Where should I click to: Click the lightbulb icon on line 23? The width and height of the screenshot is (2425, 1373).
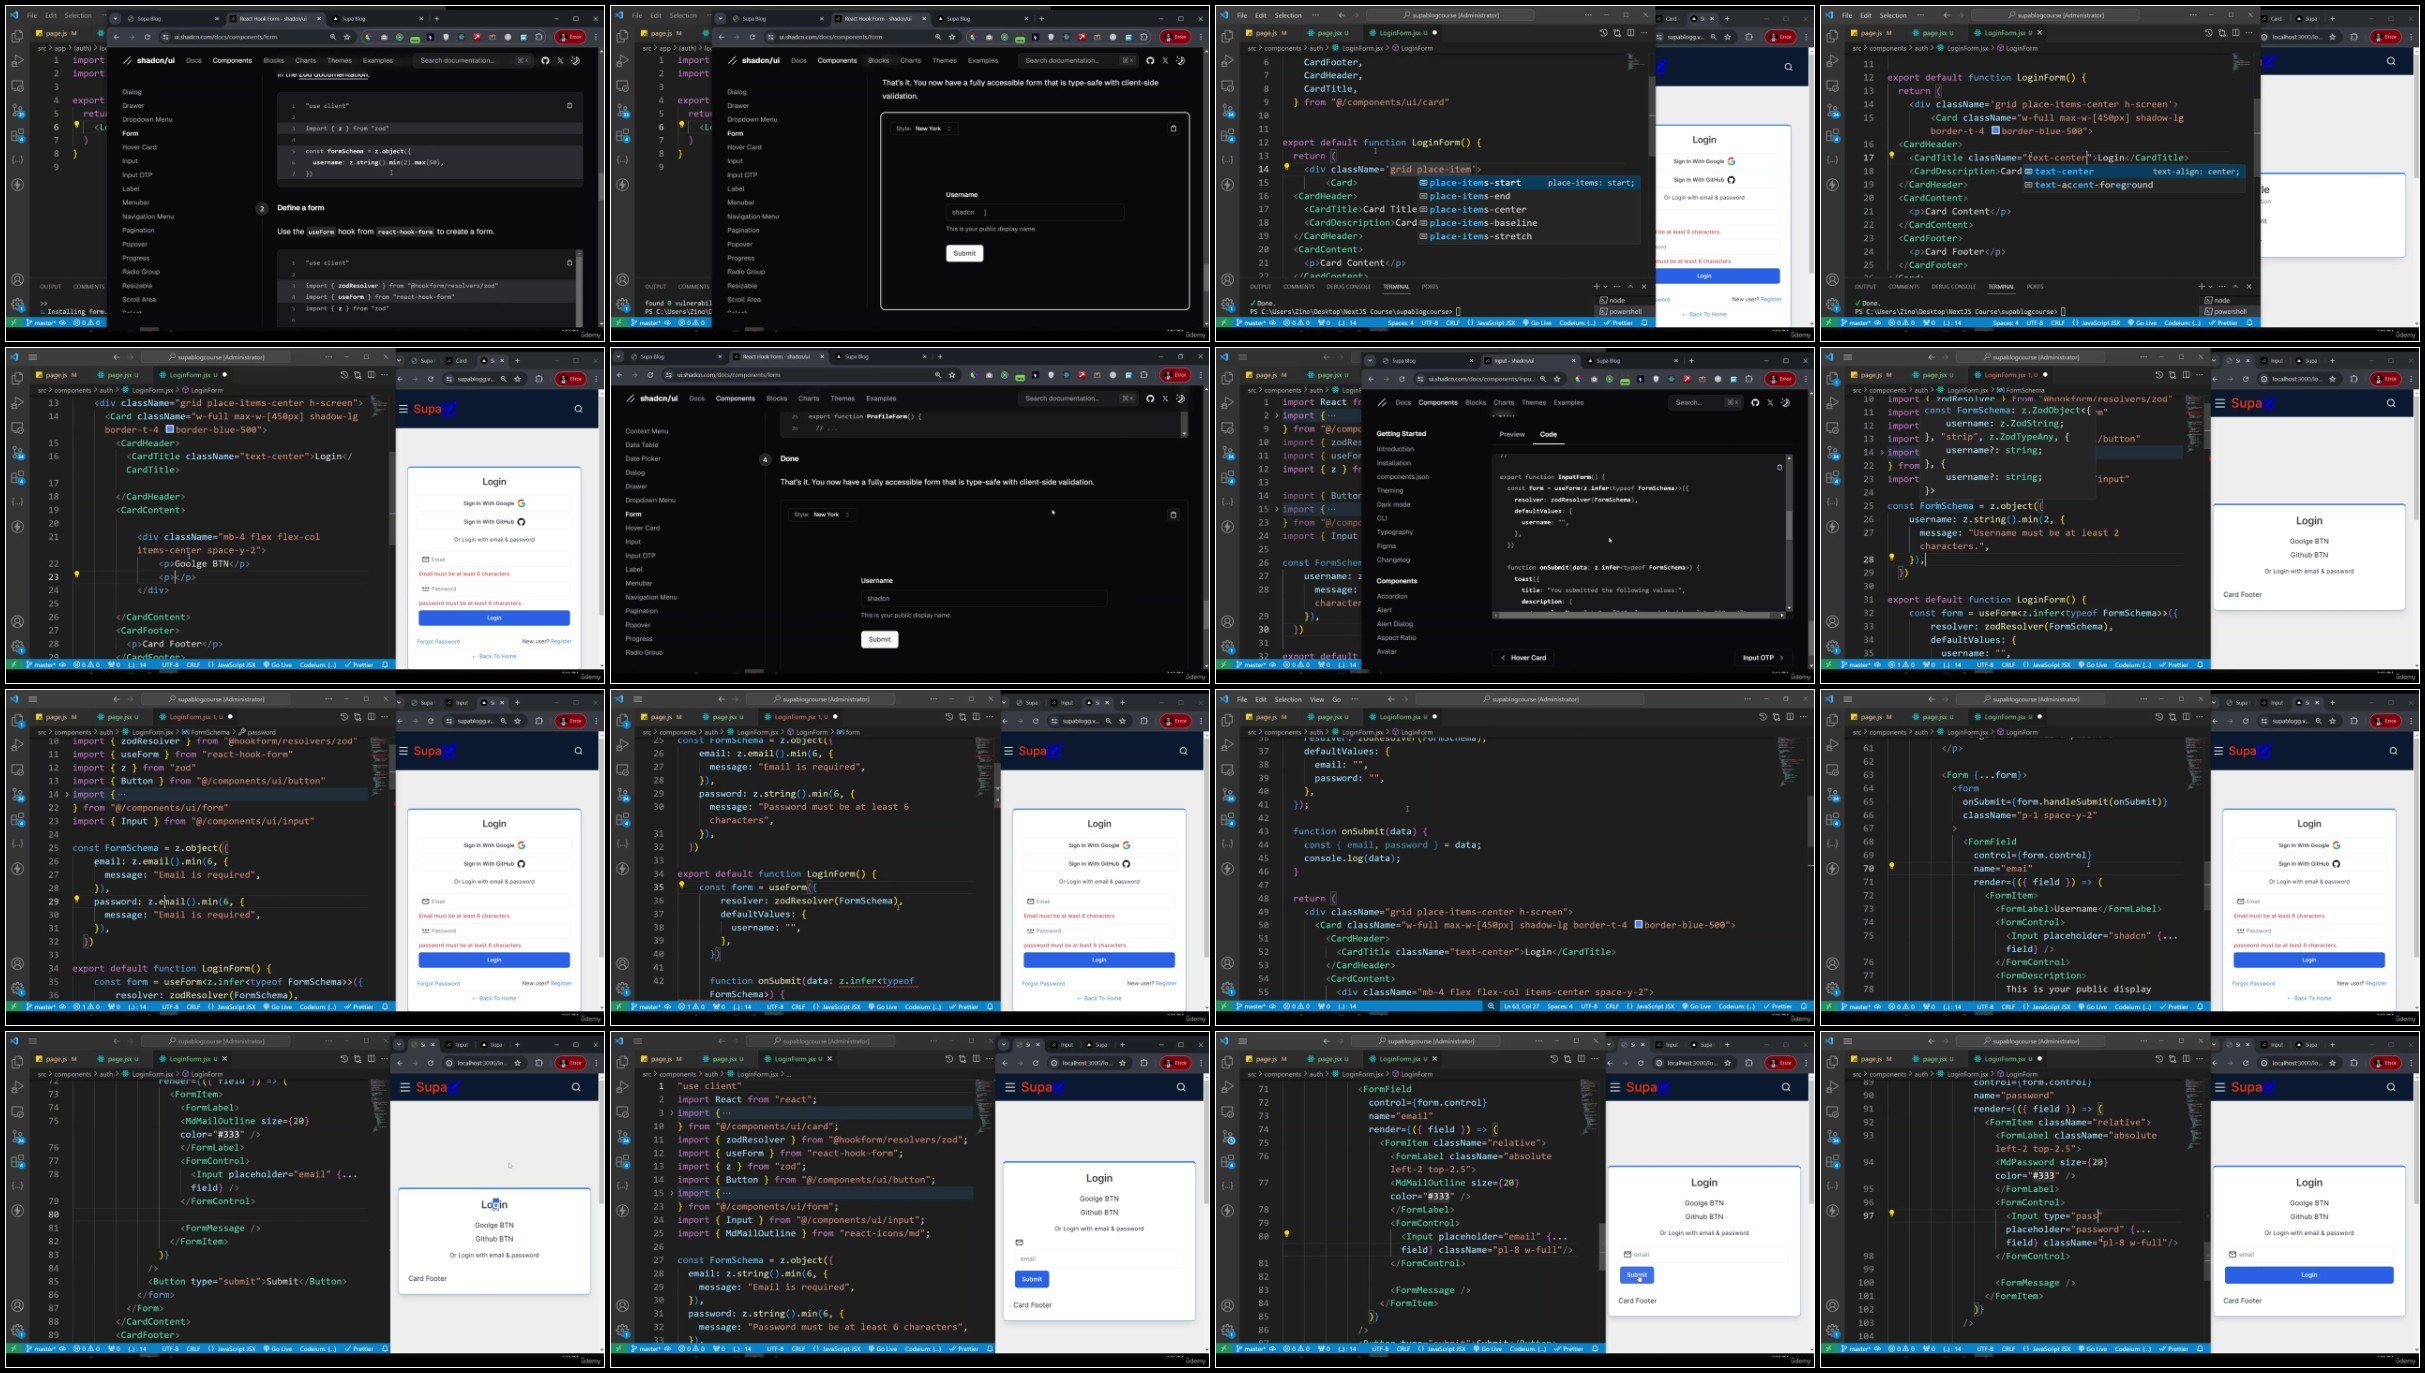[76, 575]
